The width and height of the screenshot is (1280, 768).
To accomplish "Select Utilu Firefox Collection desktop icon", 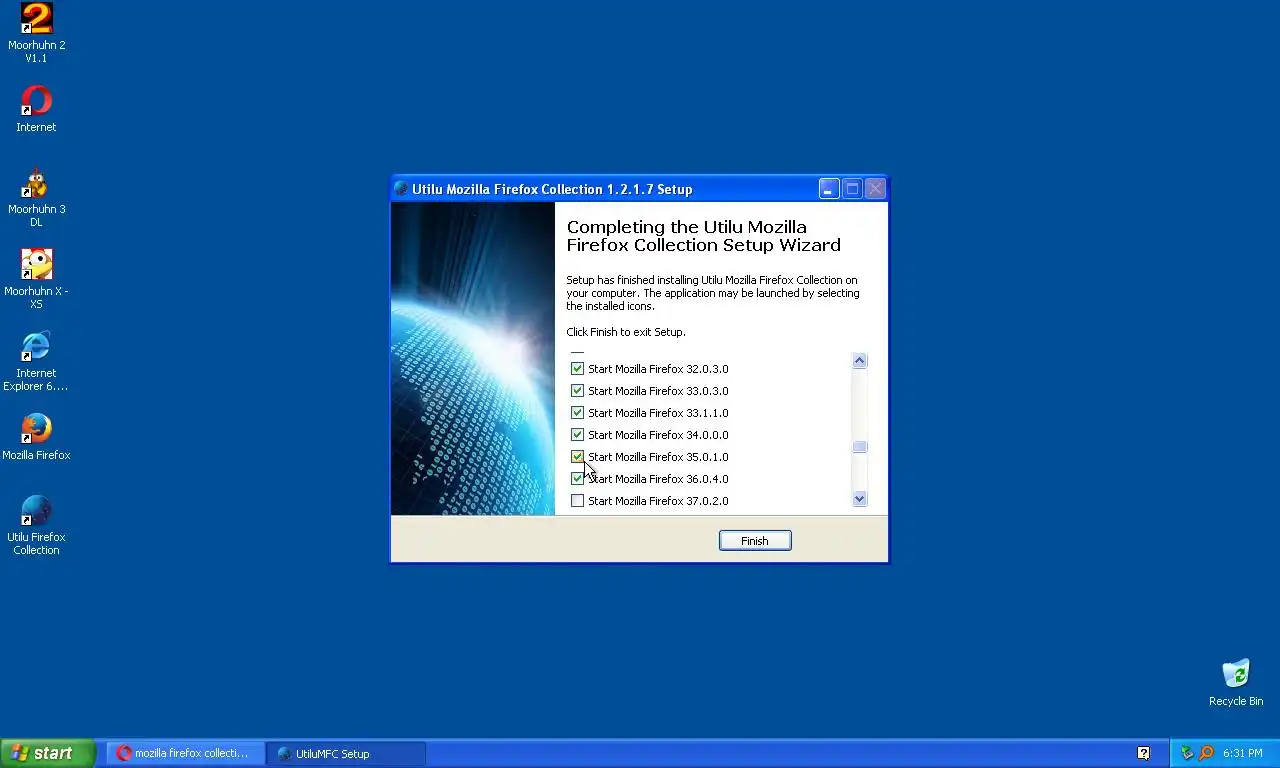I will [36, 524].
